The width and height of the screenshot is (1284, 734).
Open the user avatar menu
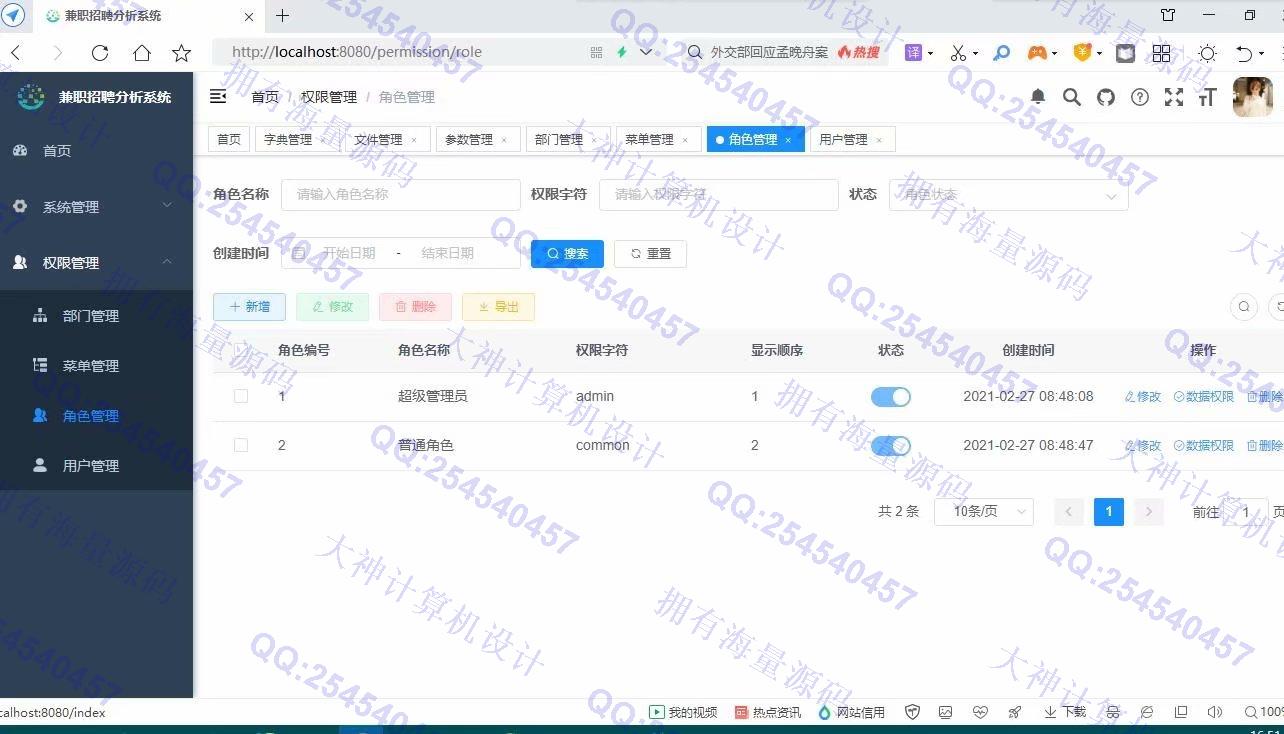click(x=1253, y=97)
